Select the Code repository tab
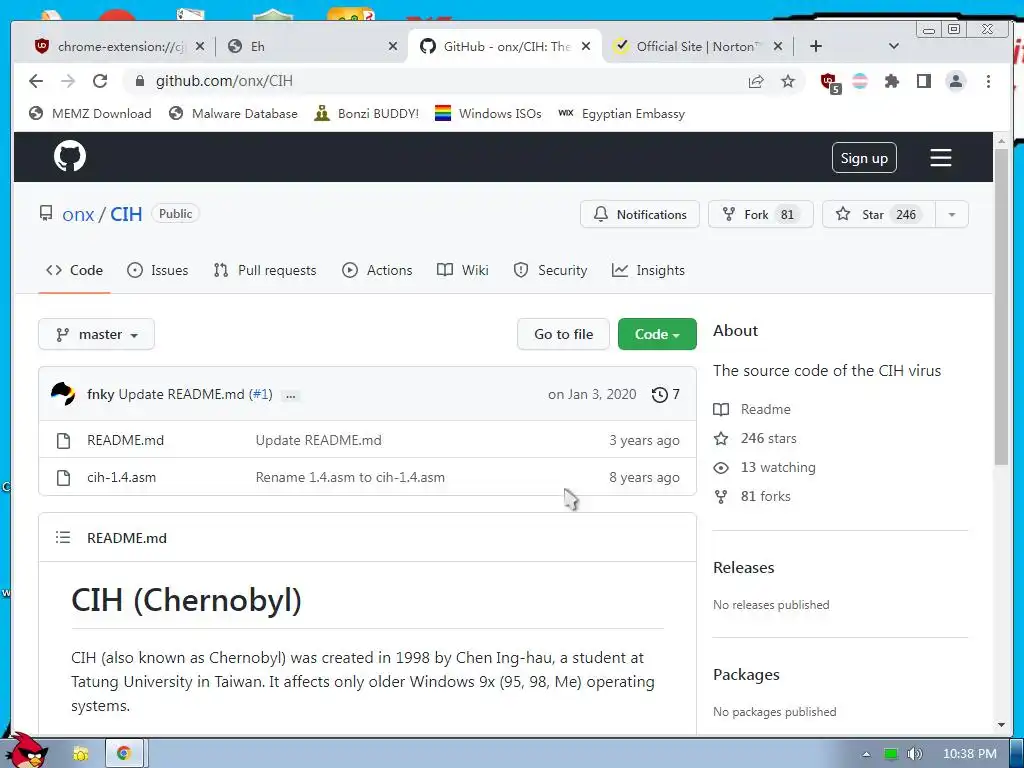1024x768 pixels. click(x=74, y=270)
